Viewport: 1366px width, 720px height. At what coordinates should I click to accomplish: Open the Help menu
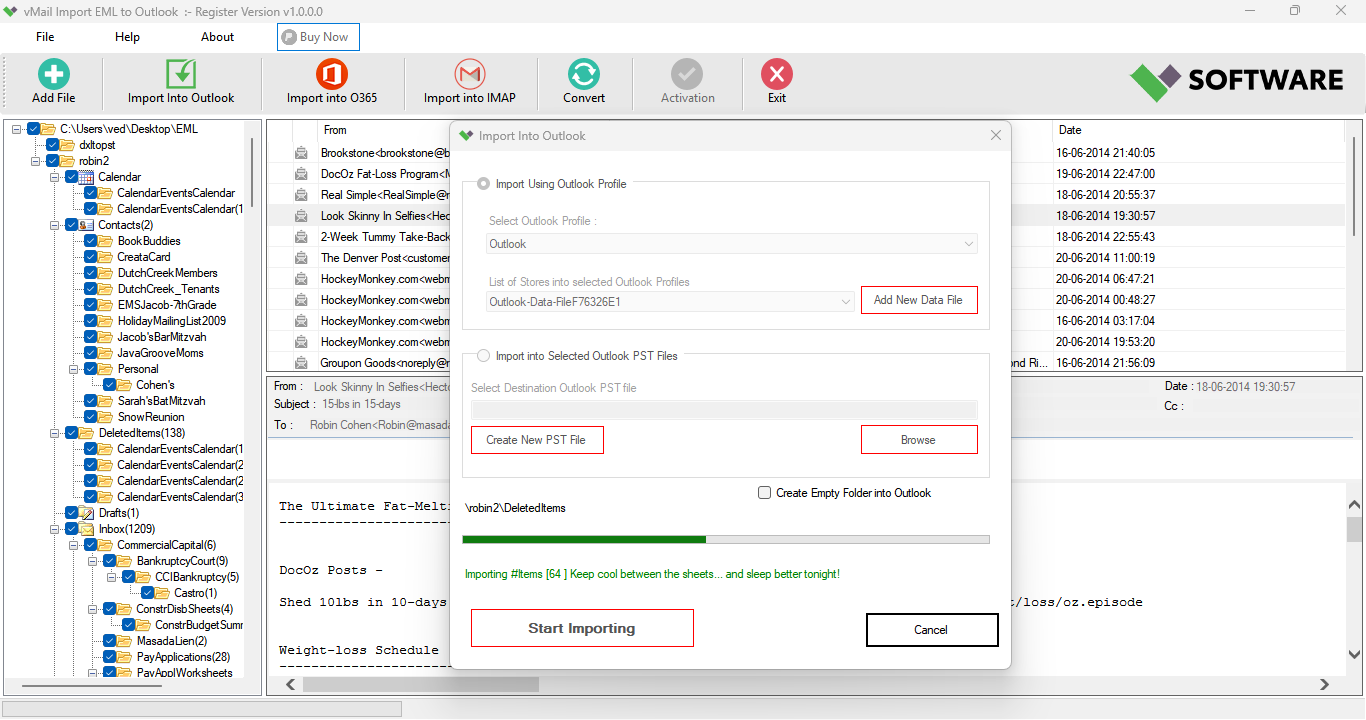click(x=127, y=37)
